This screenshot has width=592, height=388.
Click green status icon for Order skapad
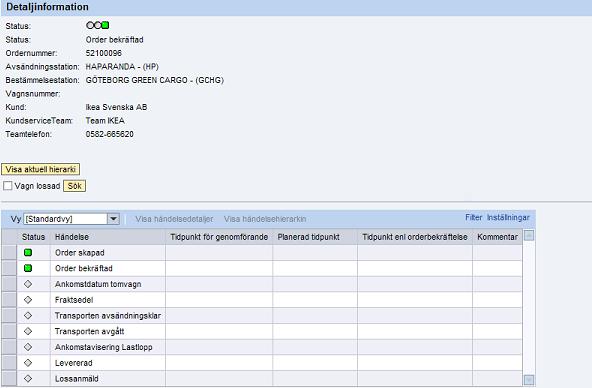[x=28, y=253]
